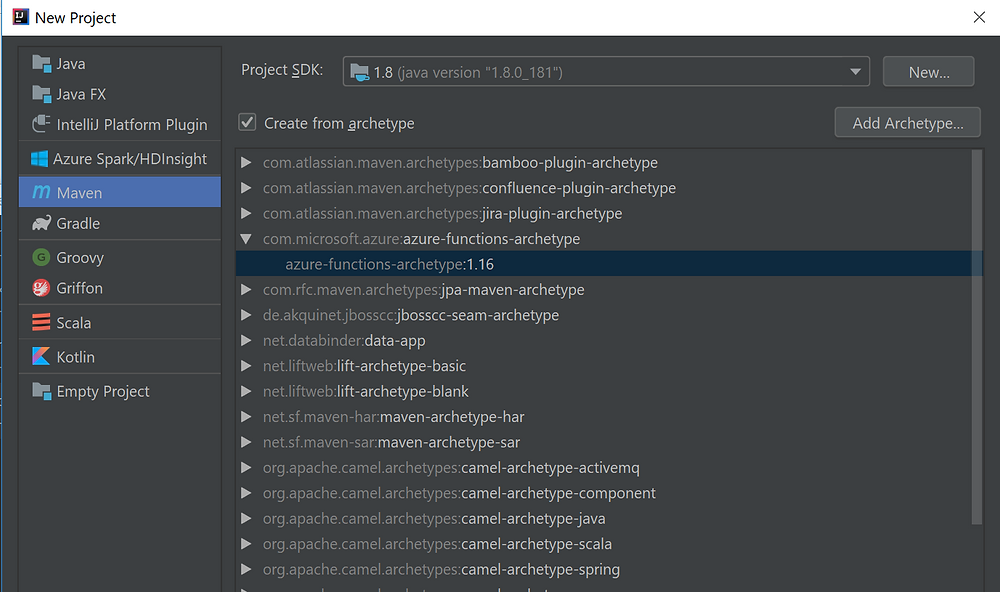Select Groovy project type

120,257
